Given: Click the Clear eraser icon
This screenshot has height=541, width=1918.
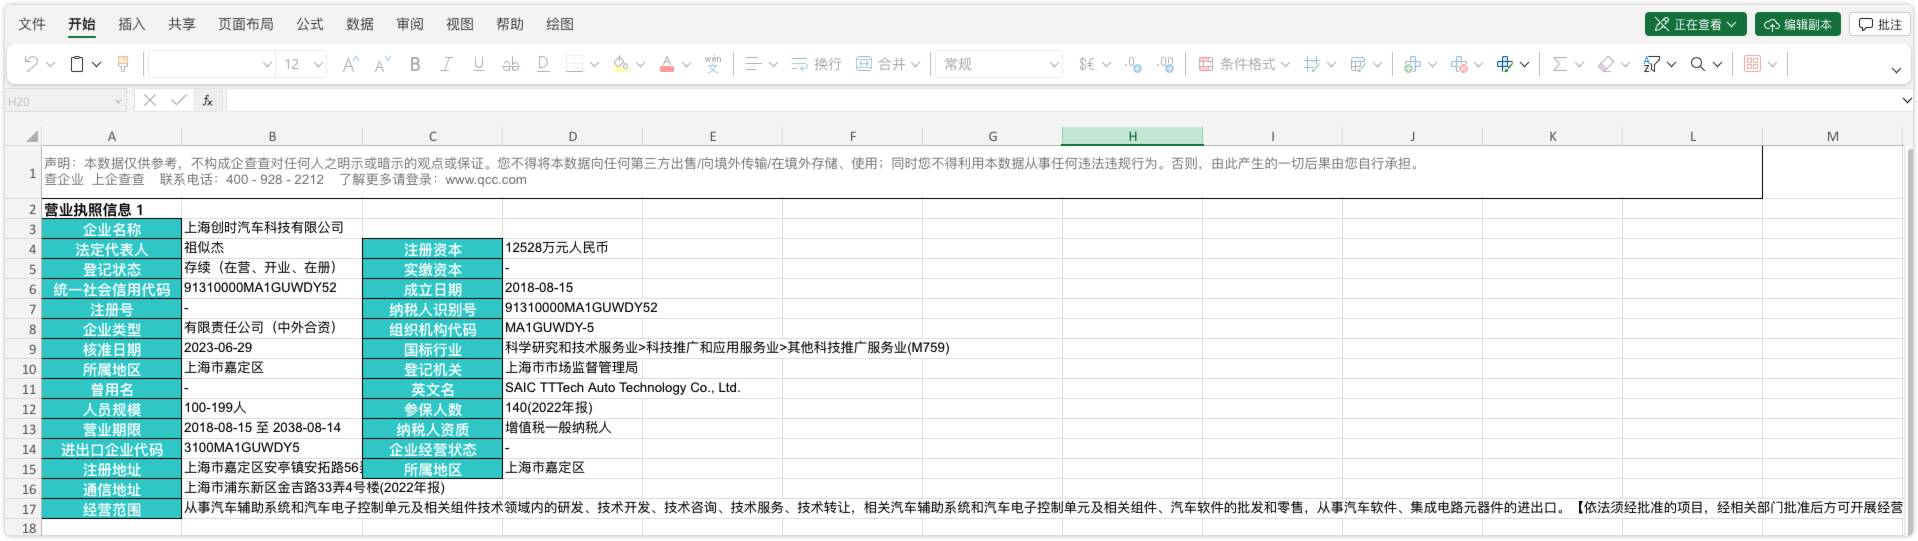Looking at the screenshot, I should (1606, 64).
